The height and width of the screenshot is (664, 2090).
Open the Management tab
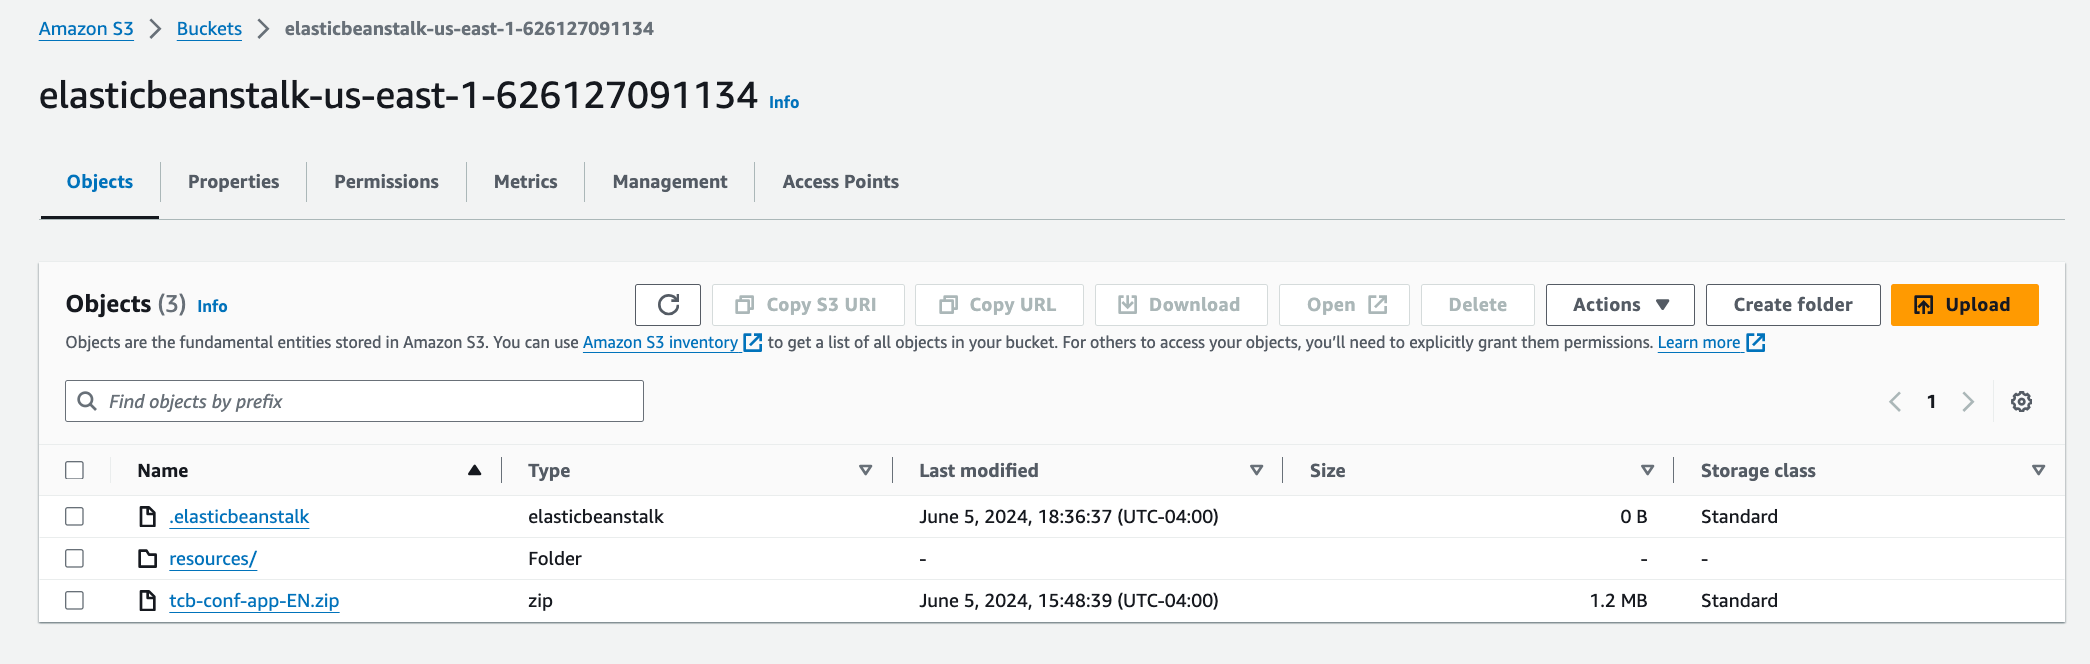tap(670, 182)
